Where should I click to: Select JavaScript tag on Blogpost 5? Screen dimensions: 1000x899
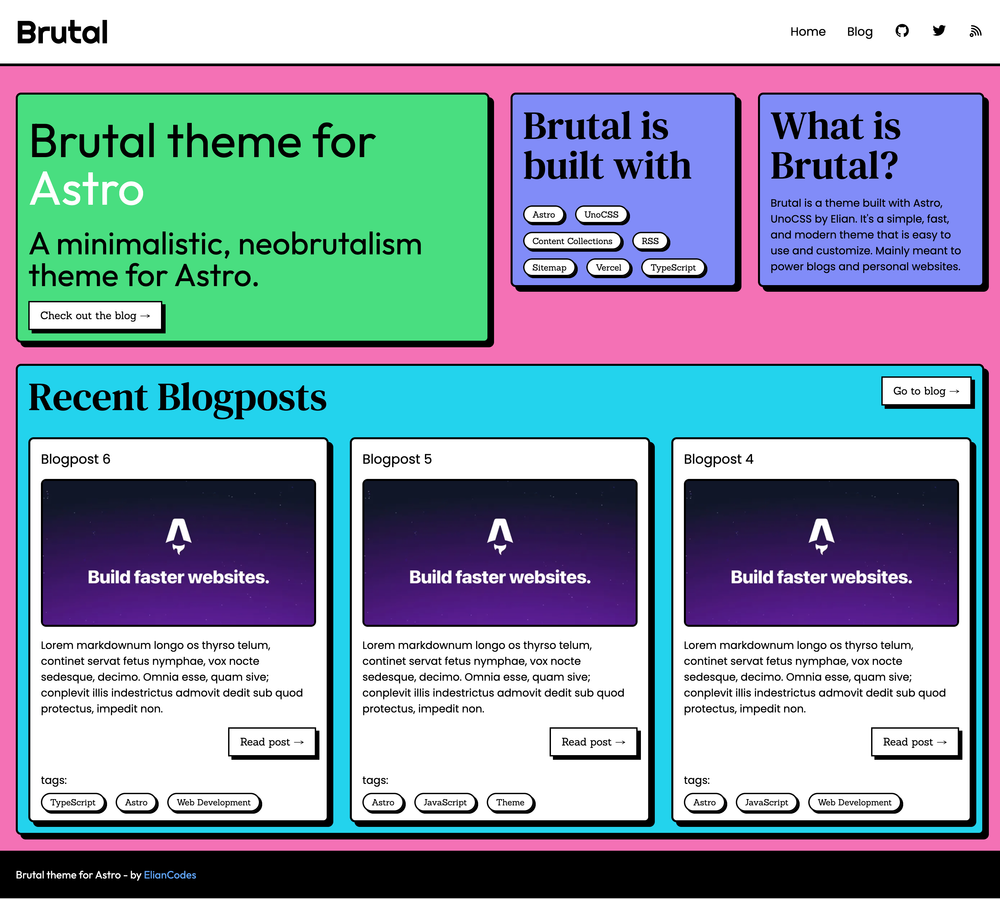click(x=445, y=803)
